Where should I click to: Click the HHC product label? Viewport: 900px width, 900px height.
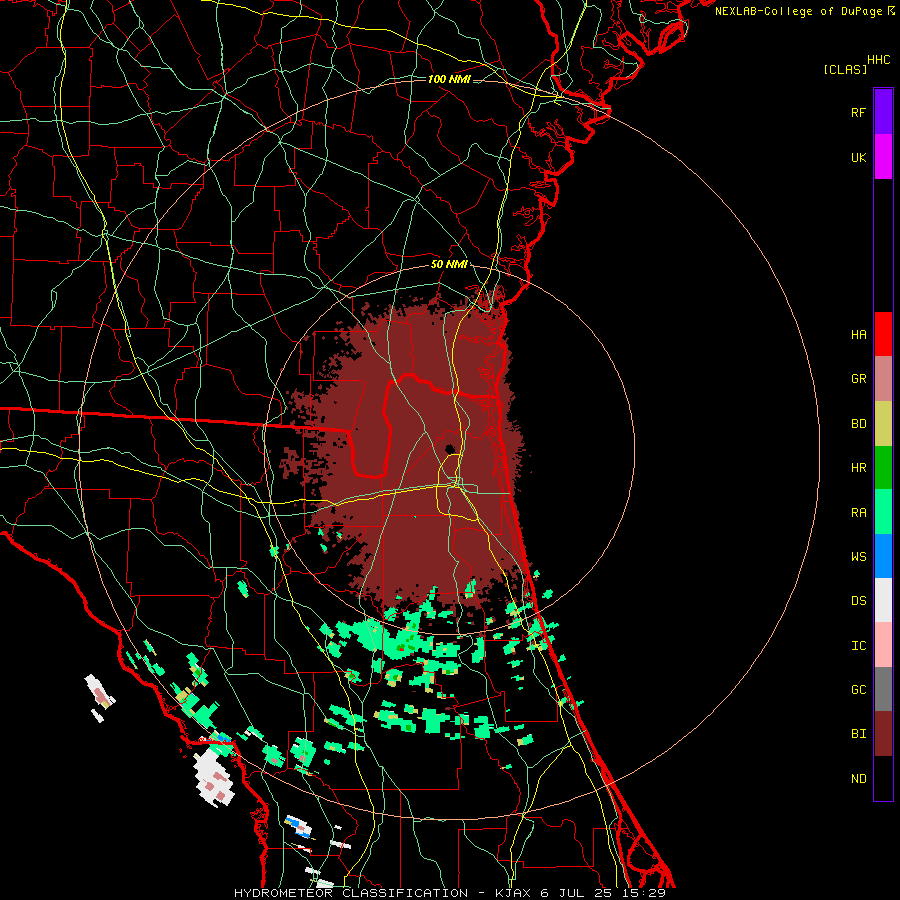point(878,60)
